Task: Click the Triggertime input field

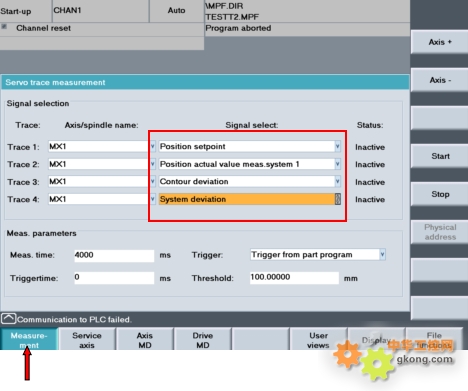Action: [x=114, y=278]
